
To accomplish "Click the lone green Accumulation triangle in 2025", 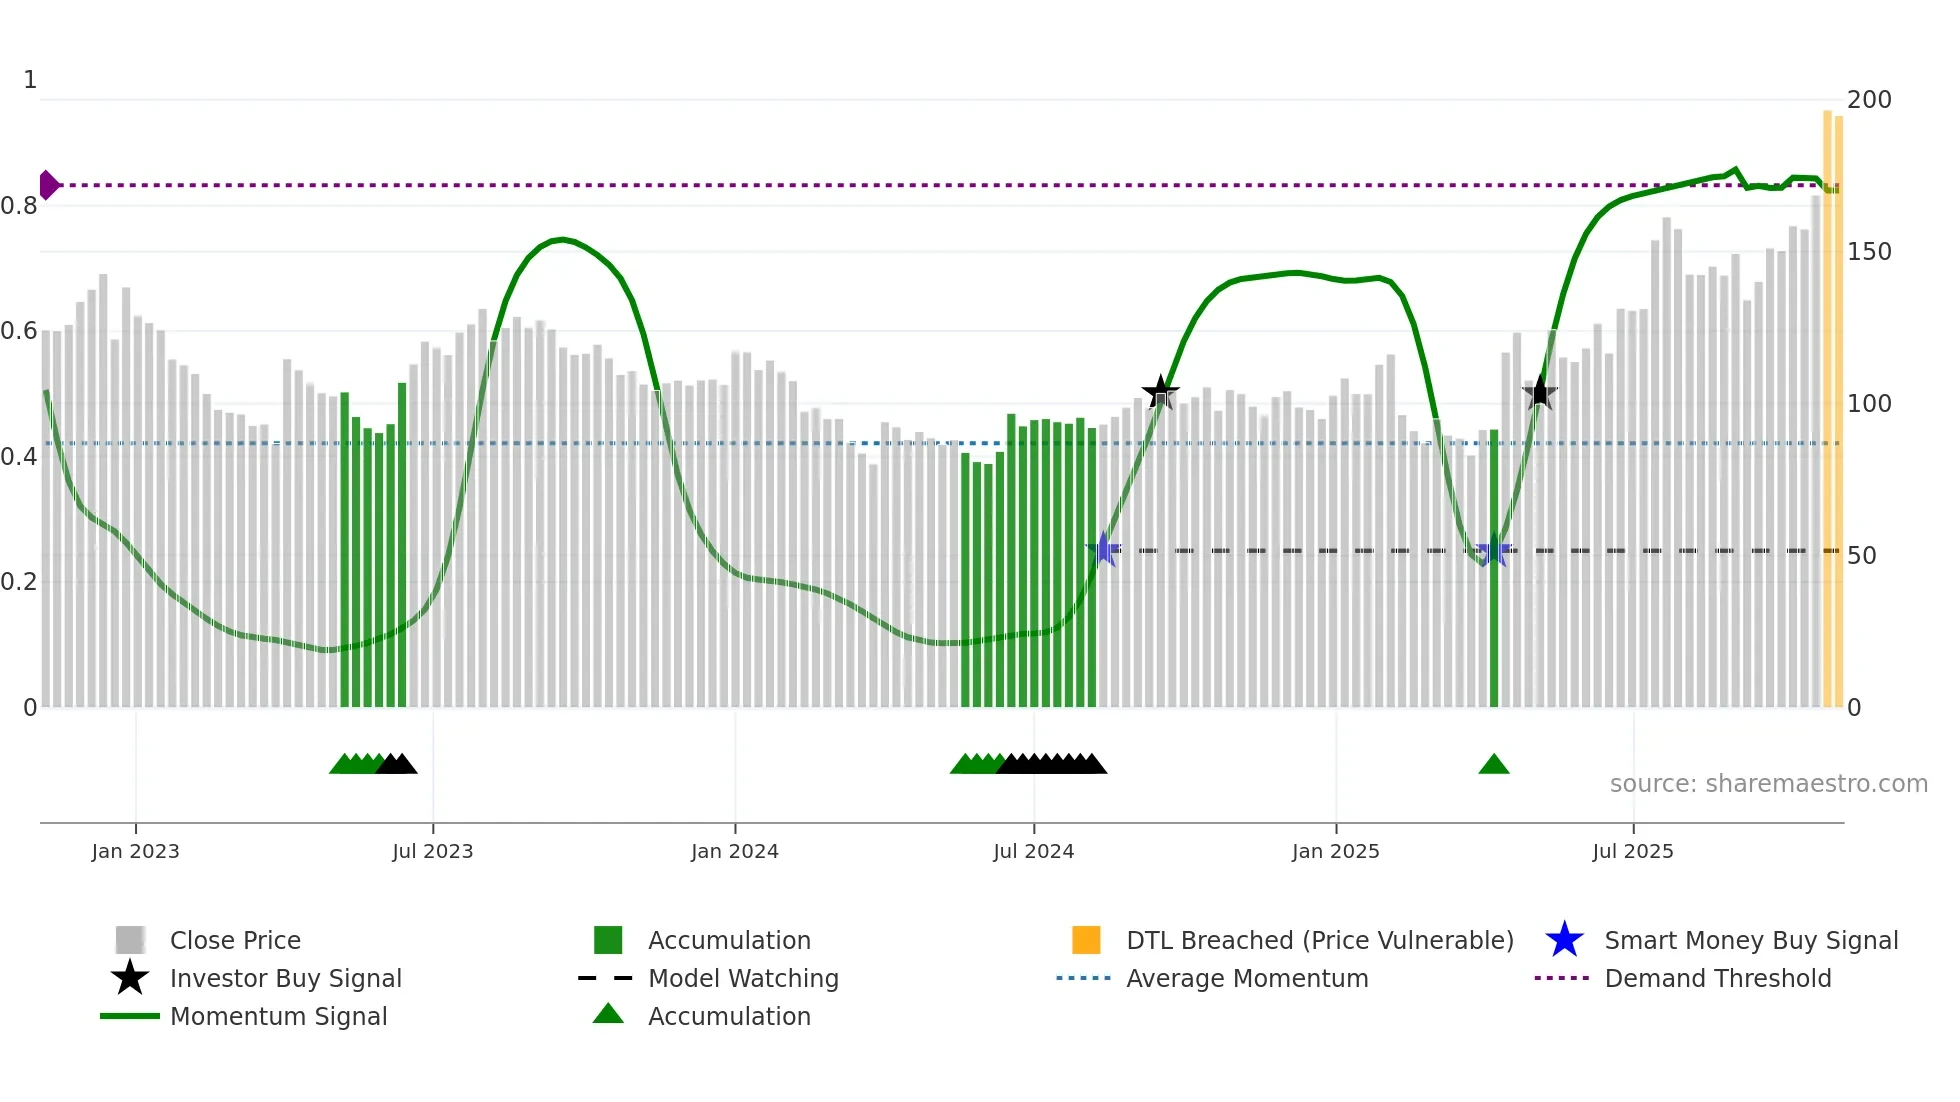I will pyautogui.click(x=1494, y=765).
